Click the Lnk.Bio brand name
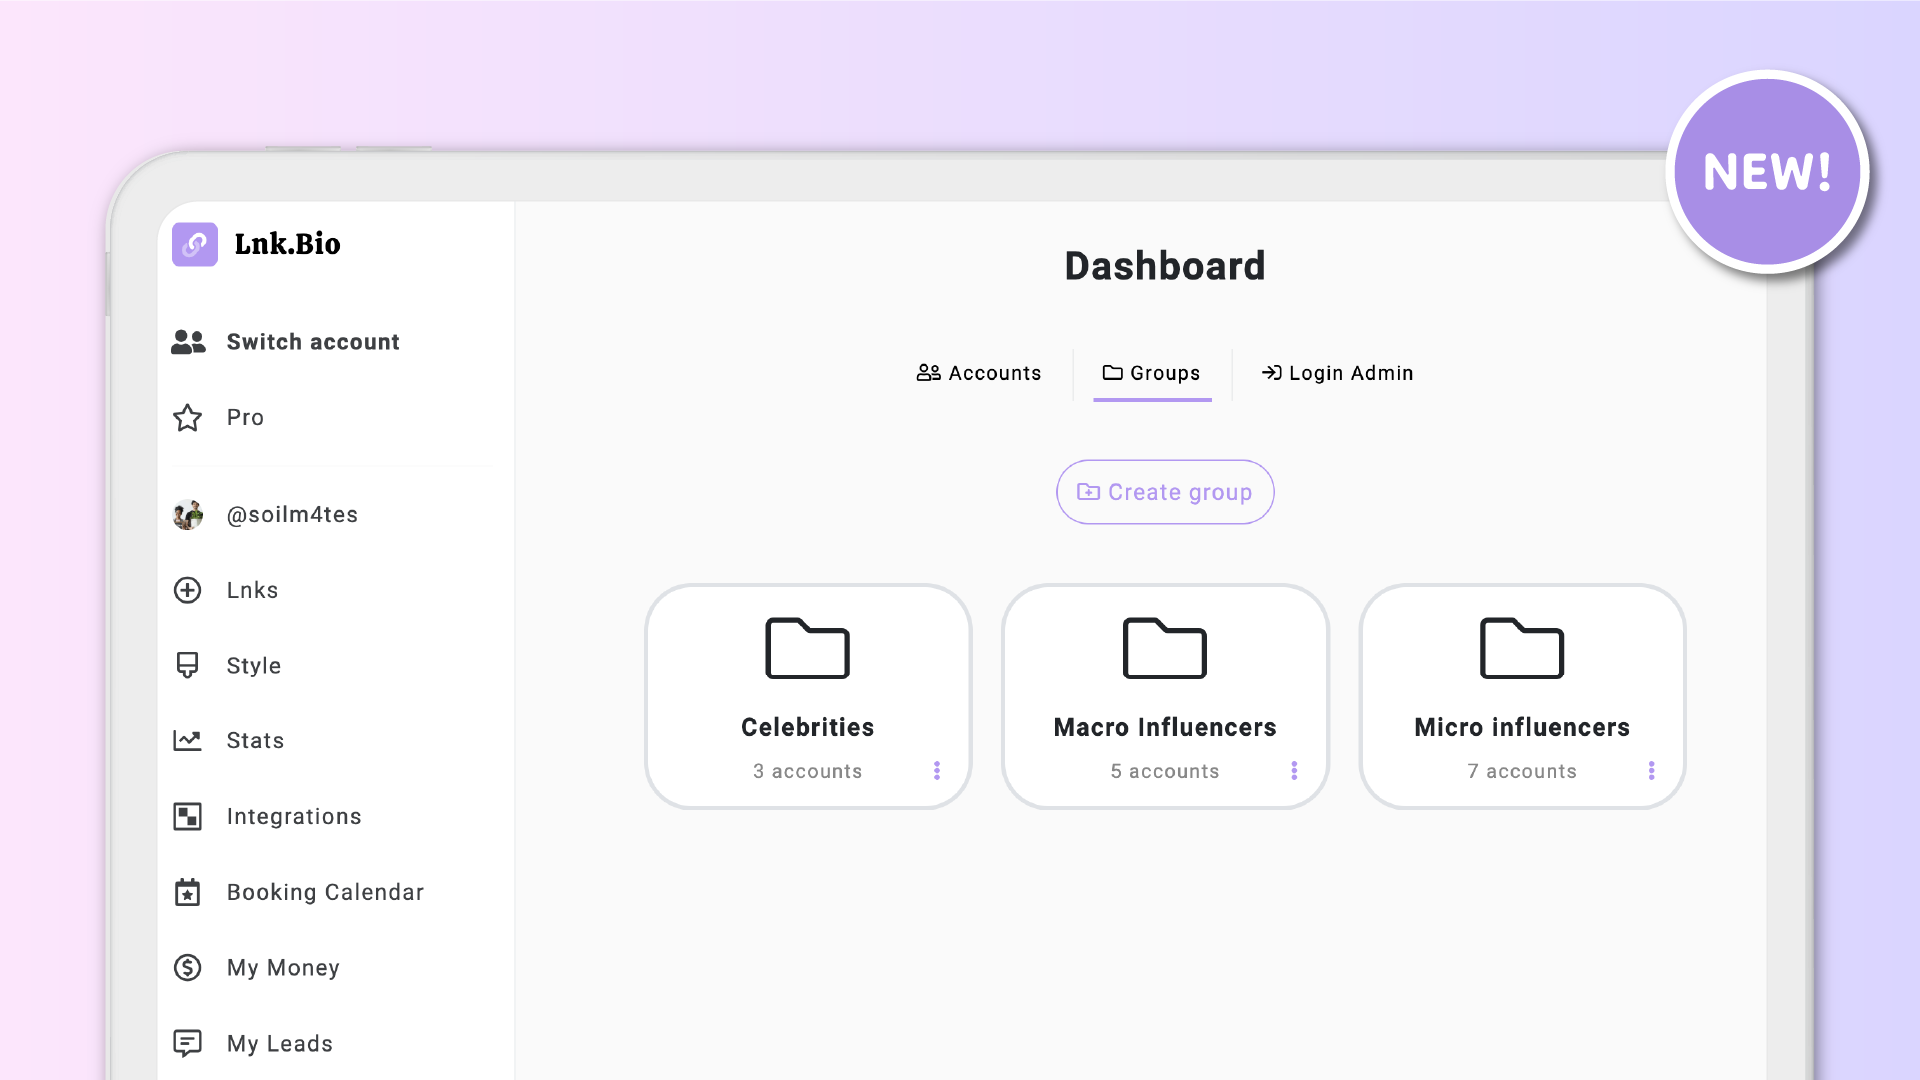This screenshot has width=1920, height=1080. pos(288,244)
